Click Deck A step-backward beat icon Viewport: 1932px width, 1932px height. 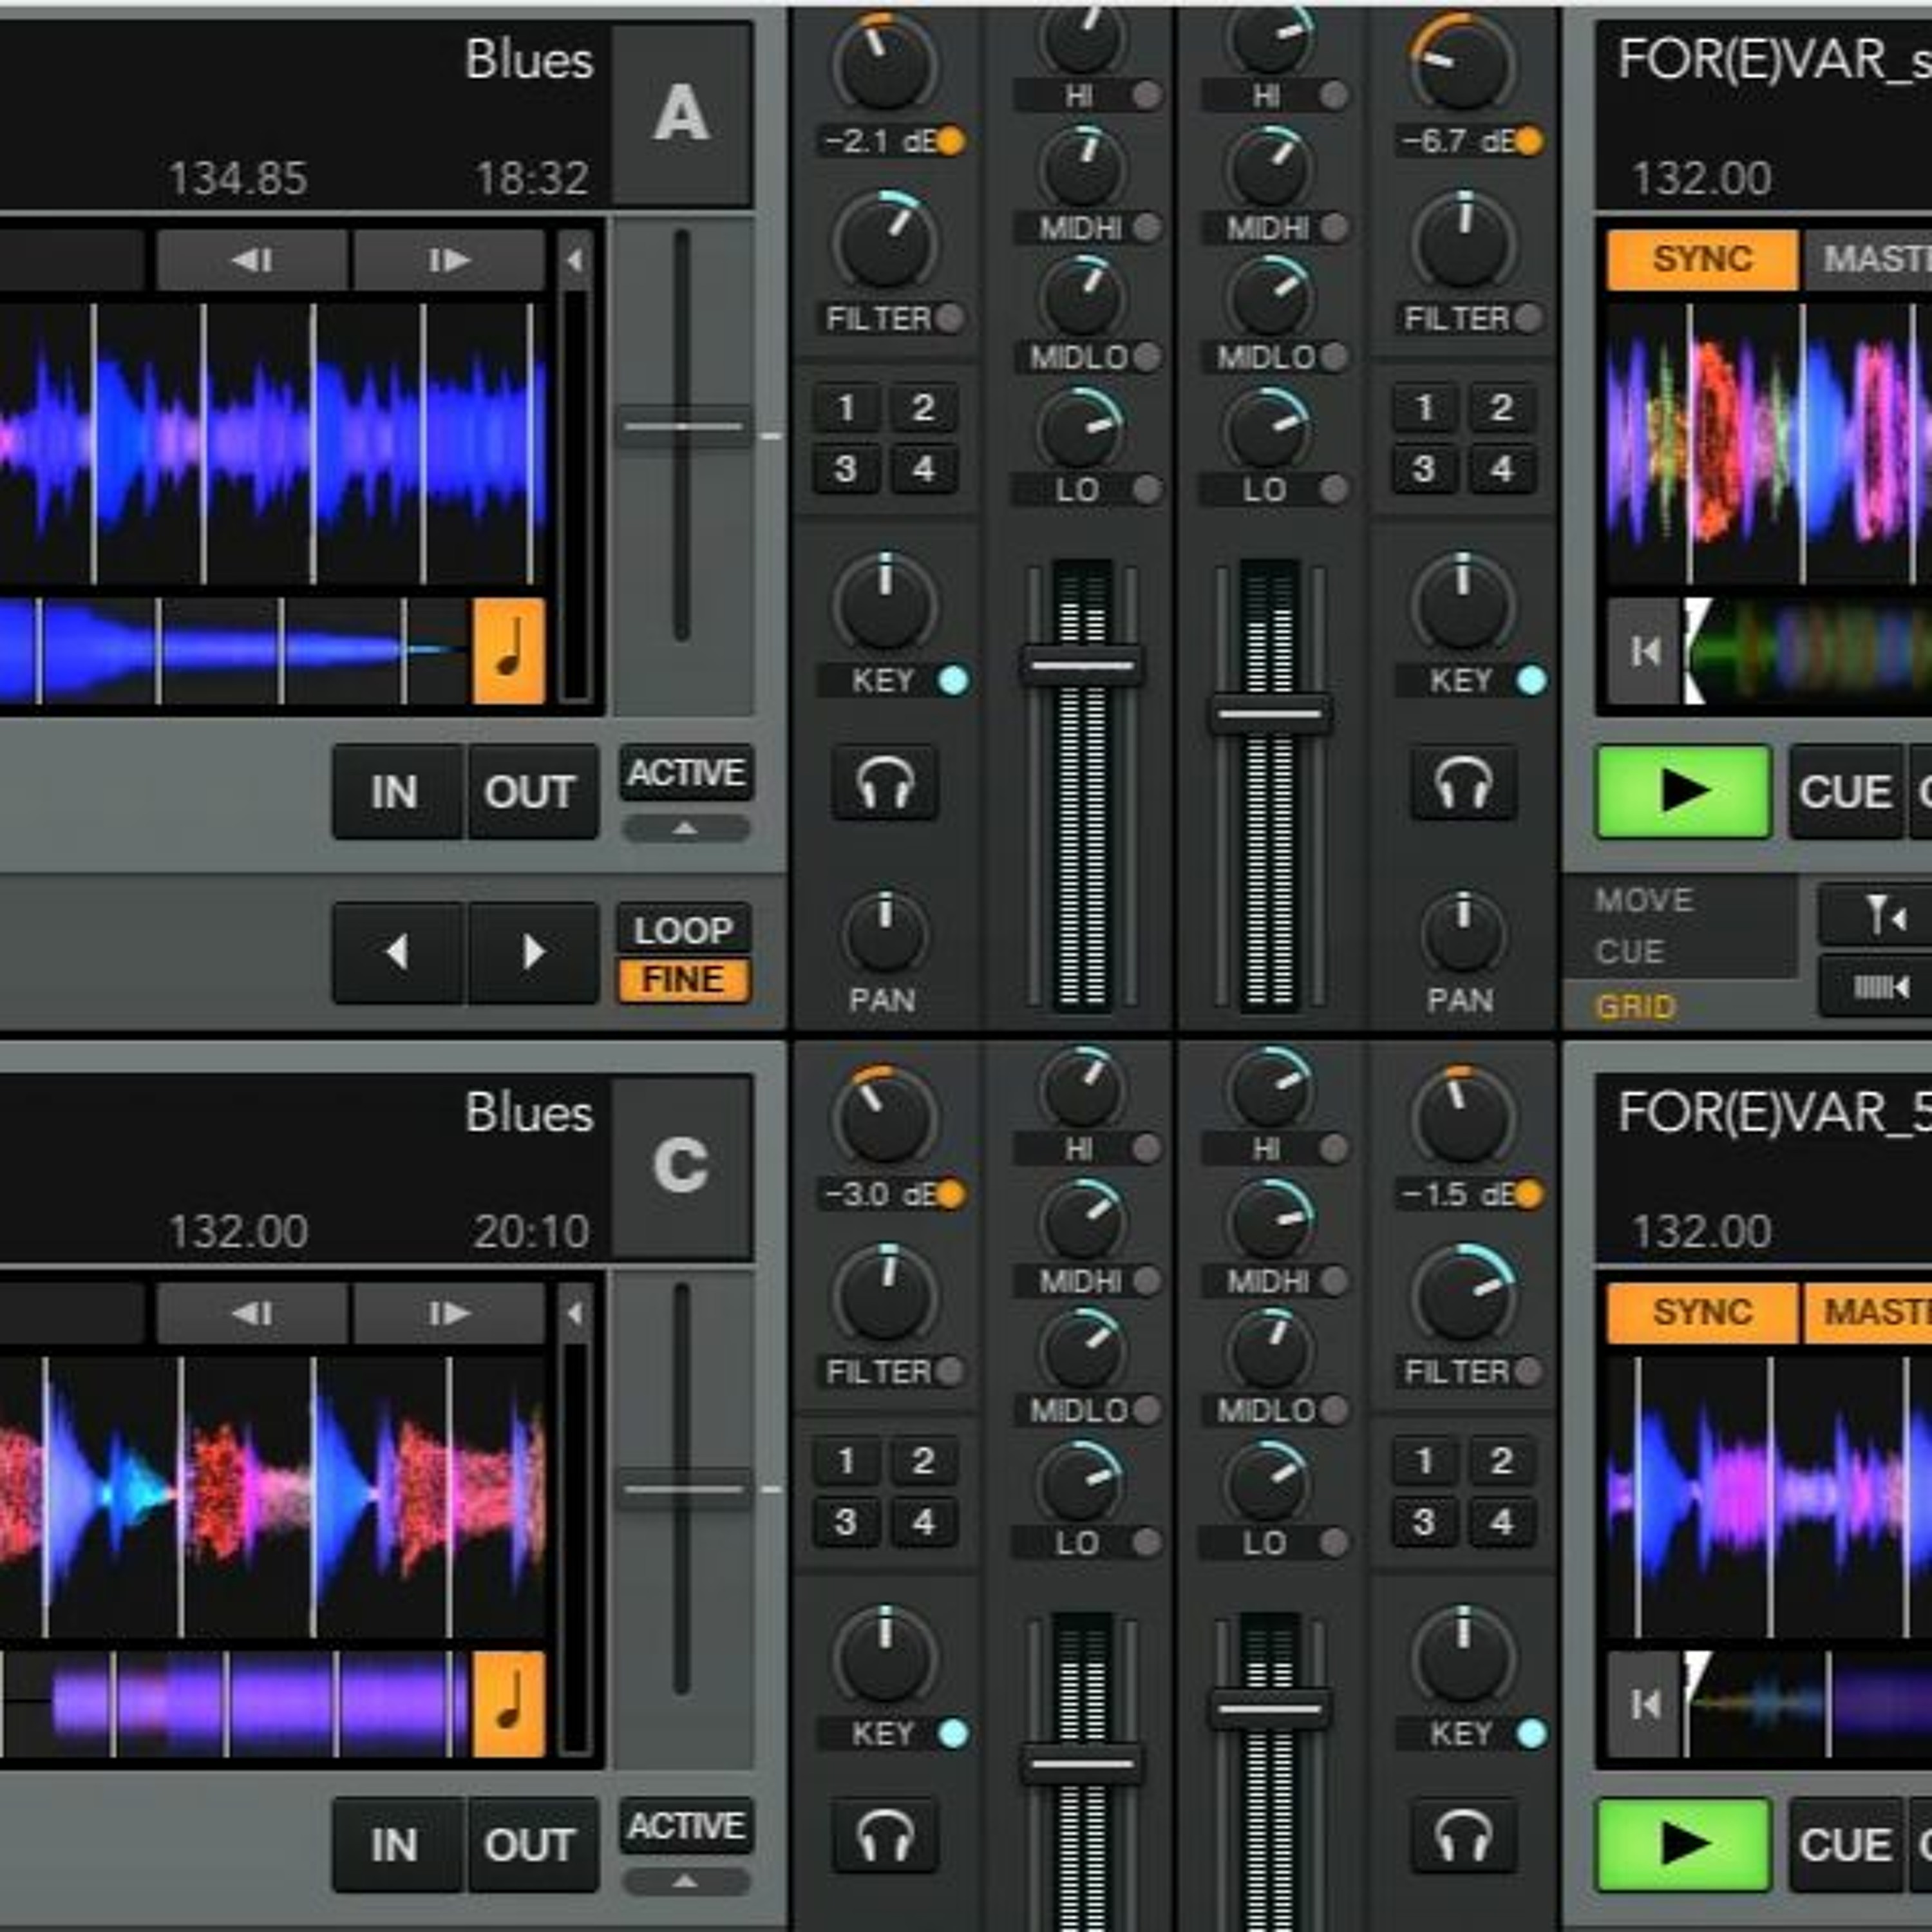tap(252, 260)
